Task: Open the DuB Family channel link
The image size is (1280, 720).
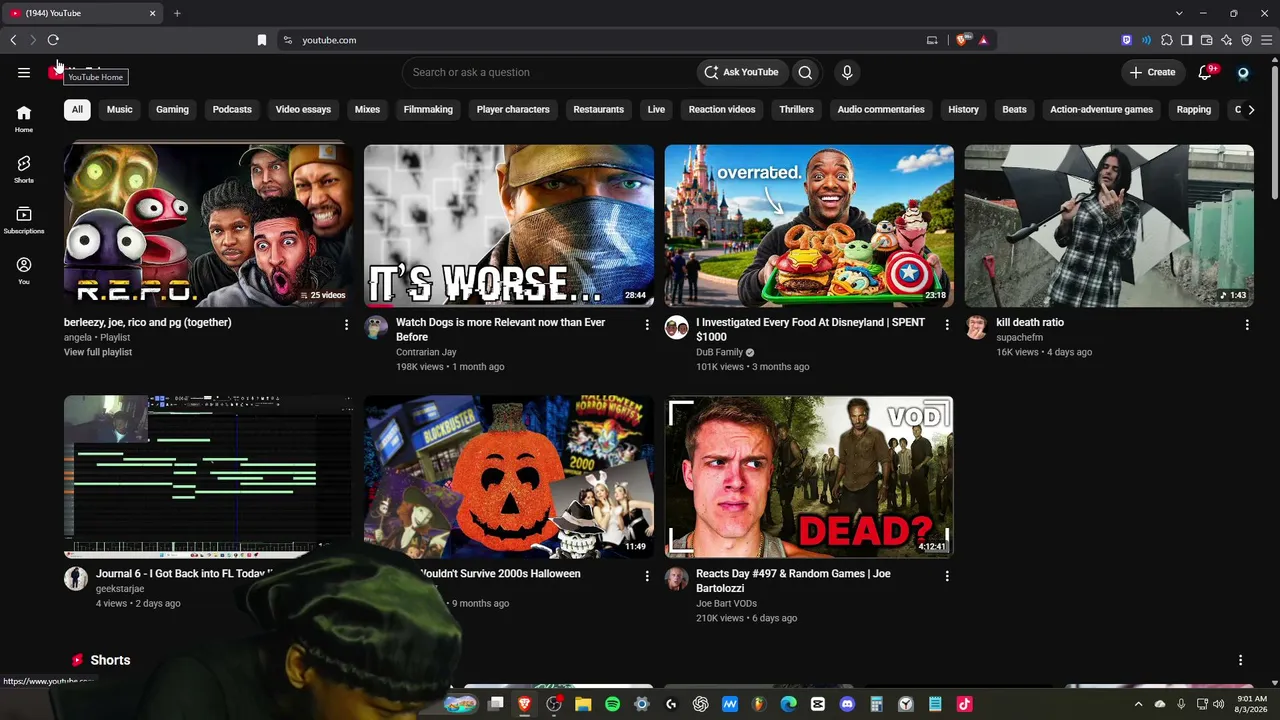Action: [x=720, y=352]
